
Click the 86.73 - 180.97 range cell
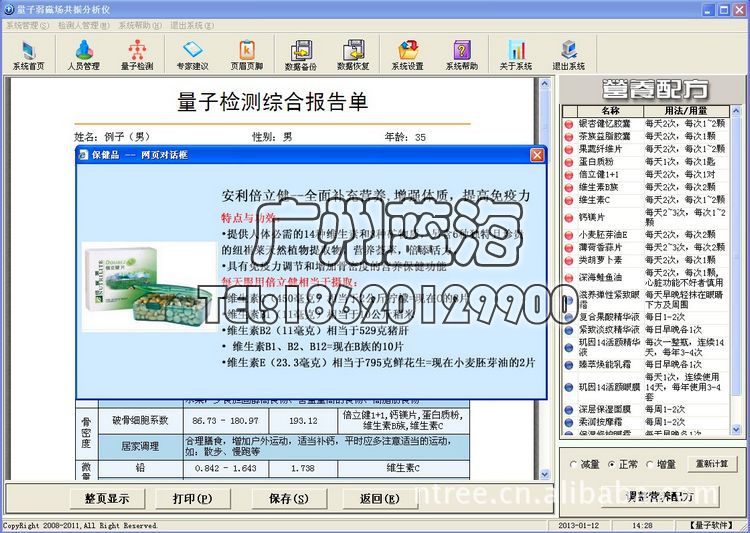point(226,421)
